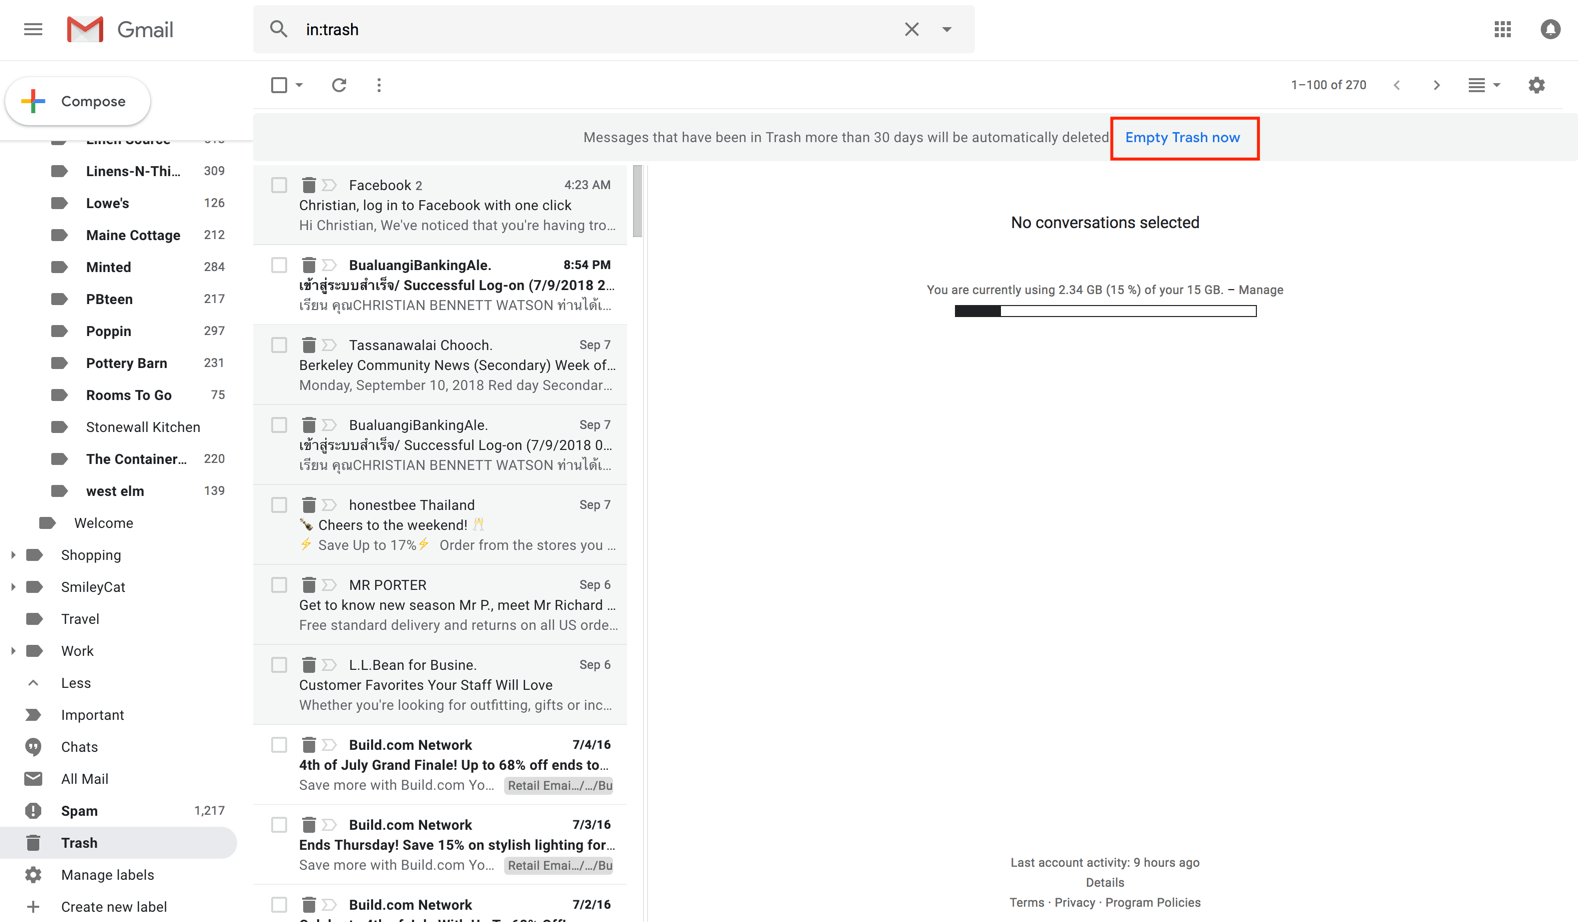The image size is (1578, 922).
Task: Expand the Work label arrow
Action: 13,651
